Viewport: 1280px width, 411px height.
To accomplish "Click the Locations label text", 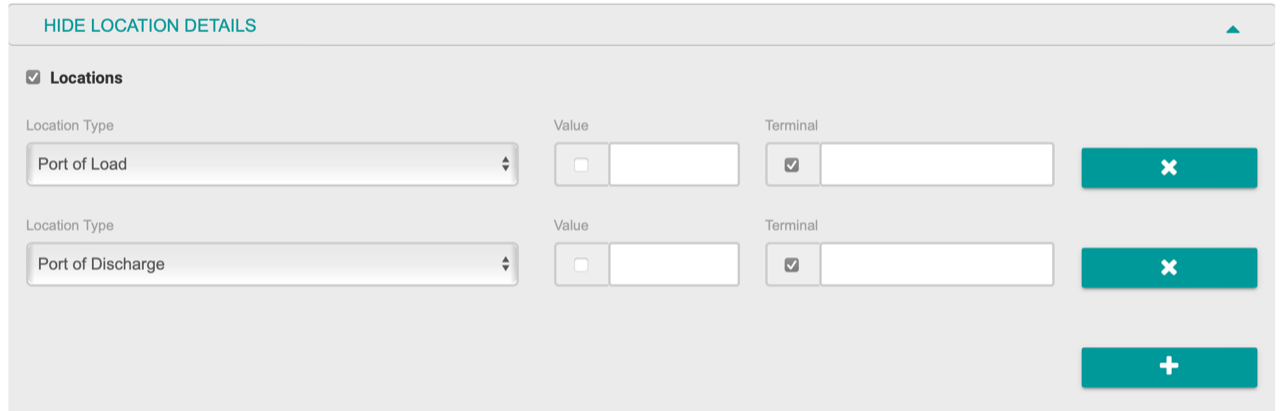I will [x=86, y=78].
